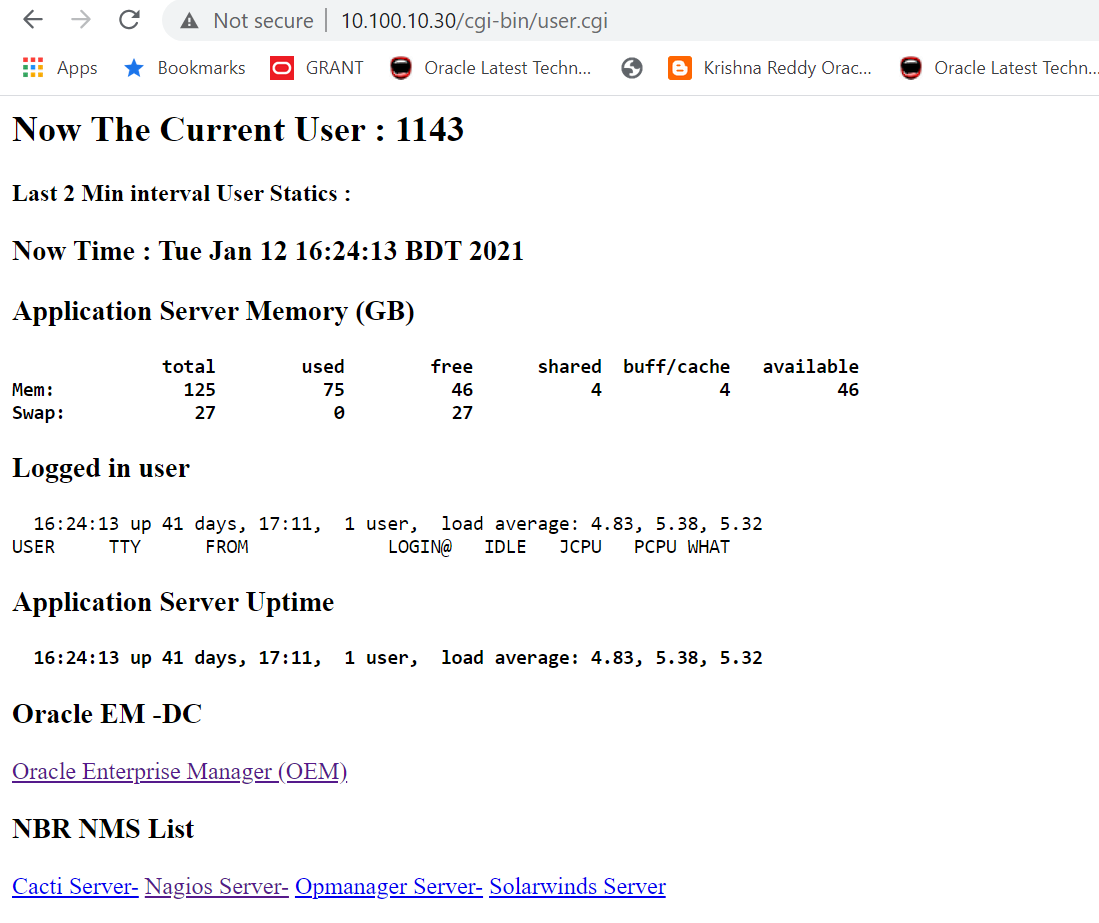Click the Not secure label
Viewport: 1099px width, 923px height.
(x=264, y=21)
